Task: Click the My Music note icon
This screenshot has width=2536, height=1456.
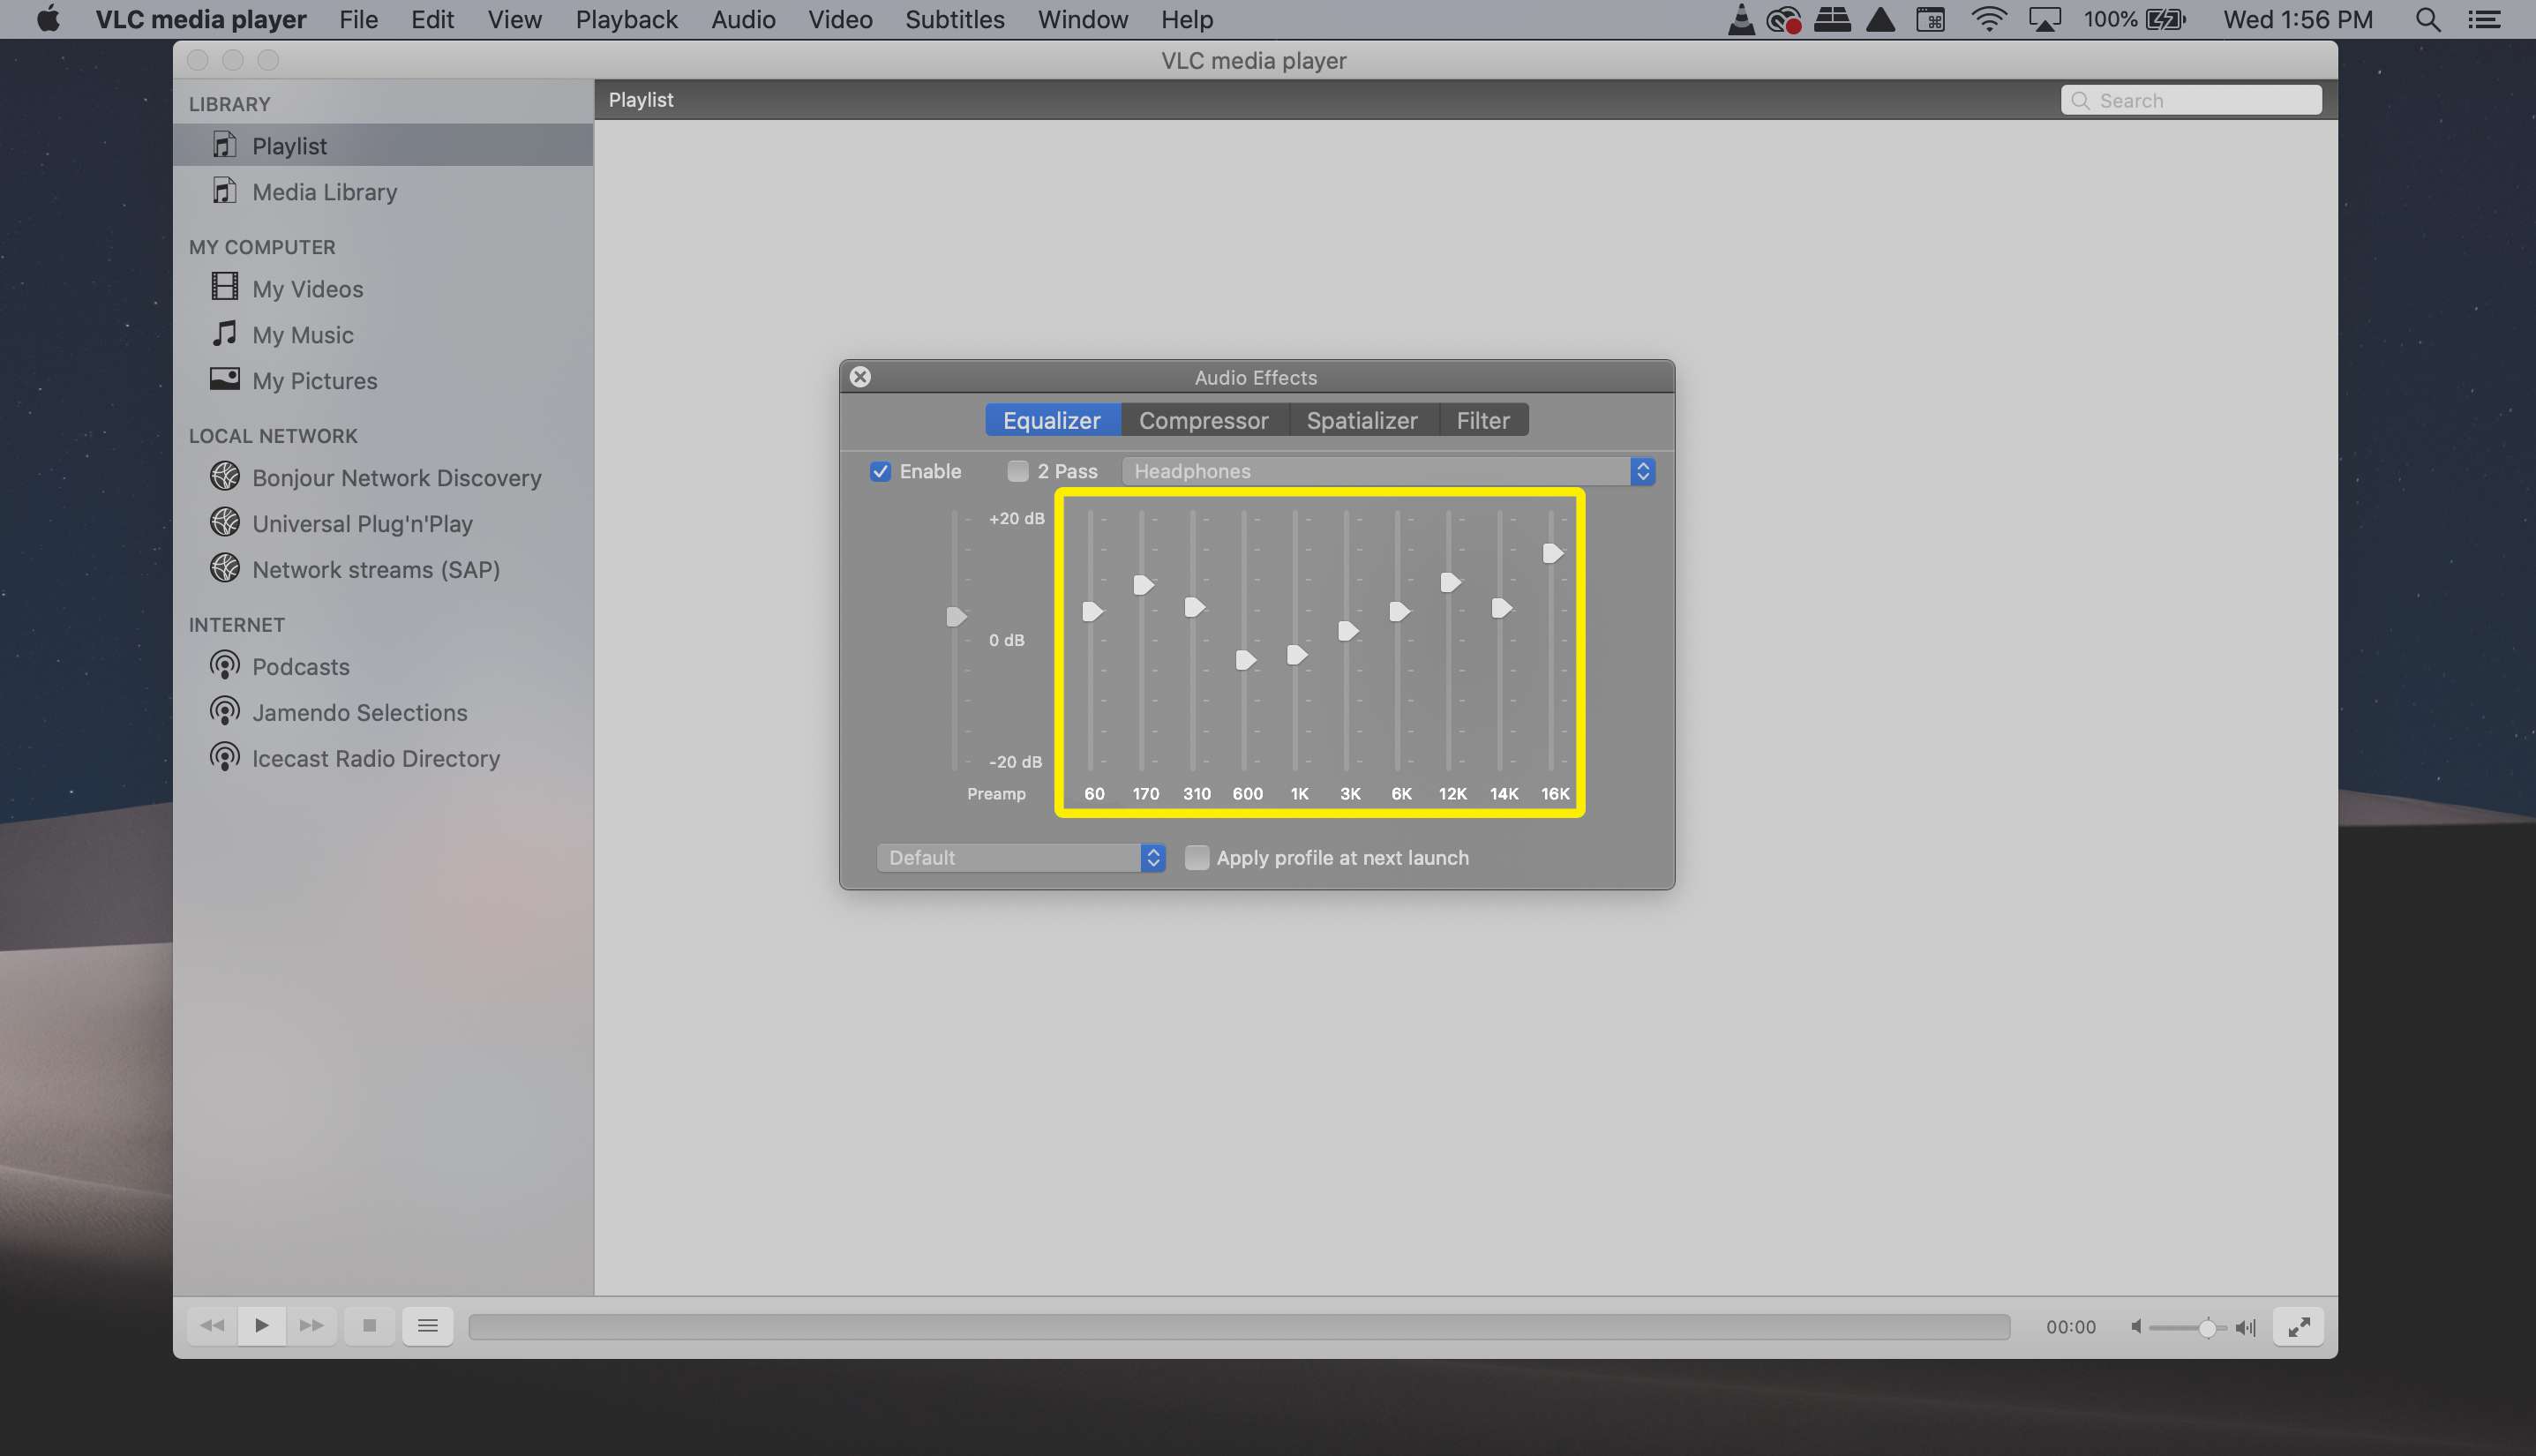Action: click(225, 333)
